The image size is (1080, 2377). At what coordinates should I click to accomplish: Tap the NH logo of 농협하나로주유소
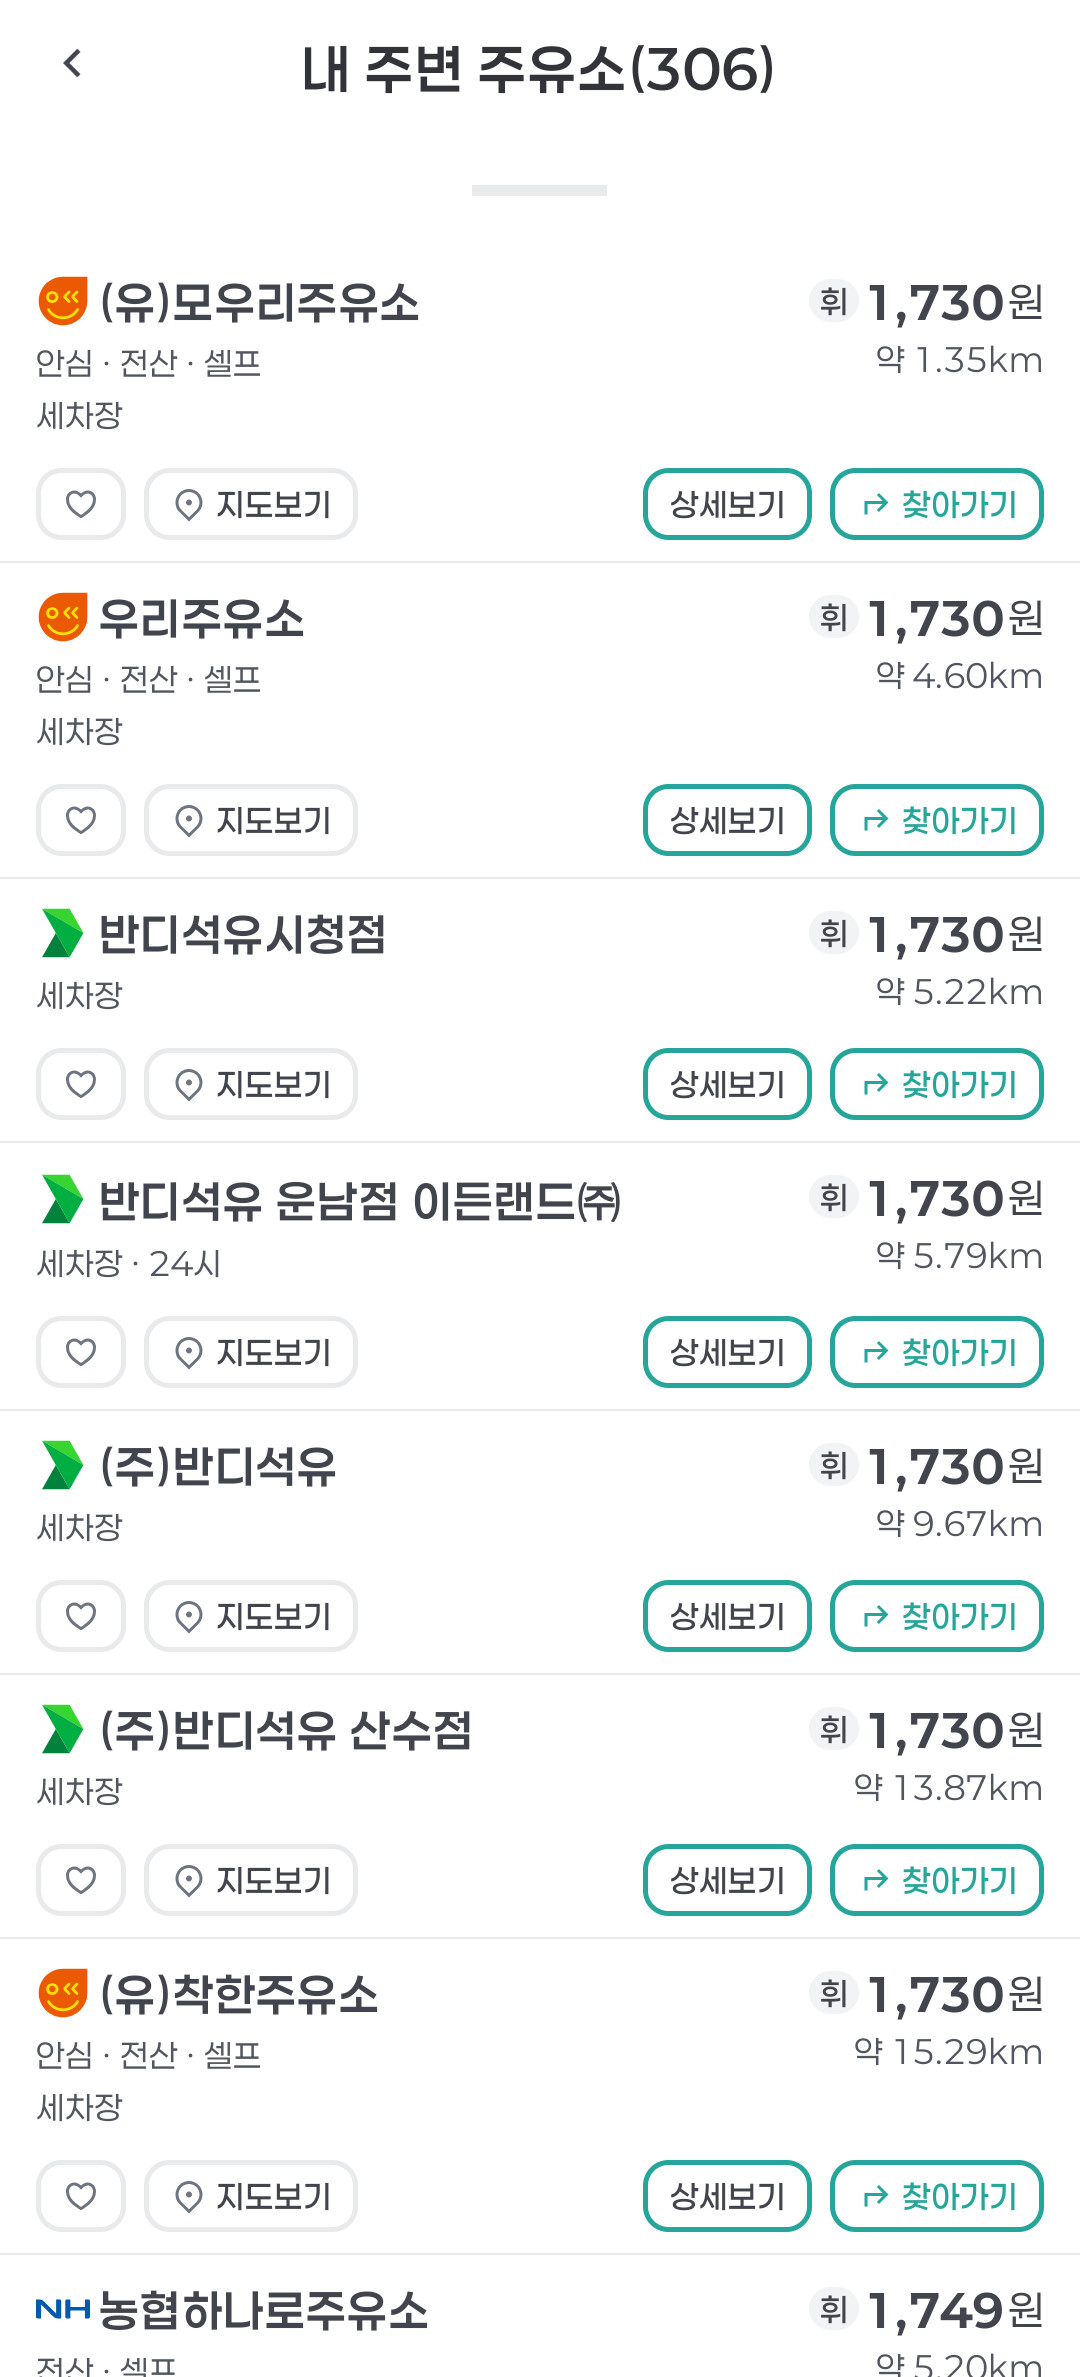tap(62, 2309)
